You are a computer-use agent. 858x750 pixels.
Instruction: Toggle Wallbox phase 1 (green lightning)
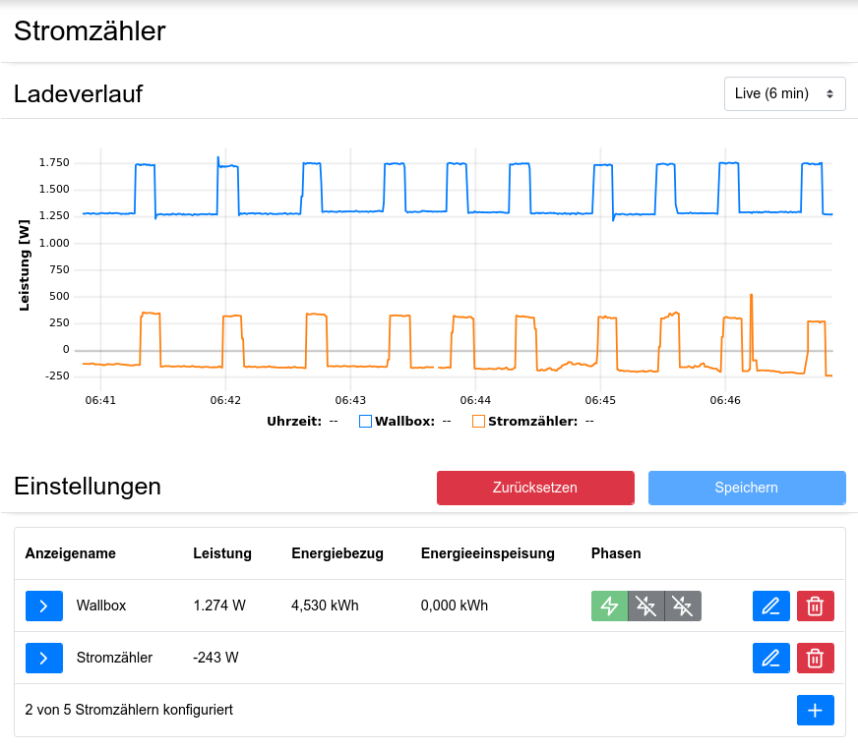609,606
